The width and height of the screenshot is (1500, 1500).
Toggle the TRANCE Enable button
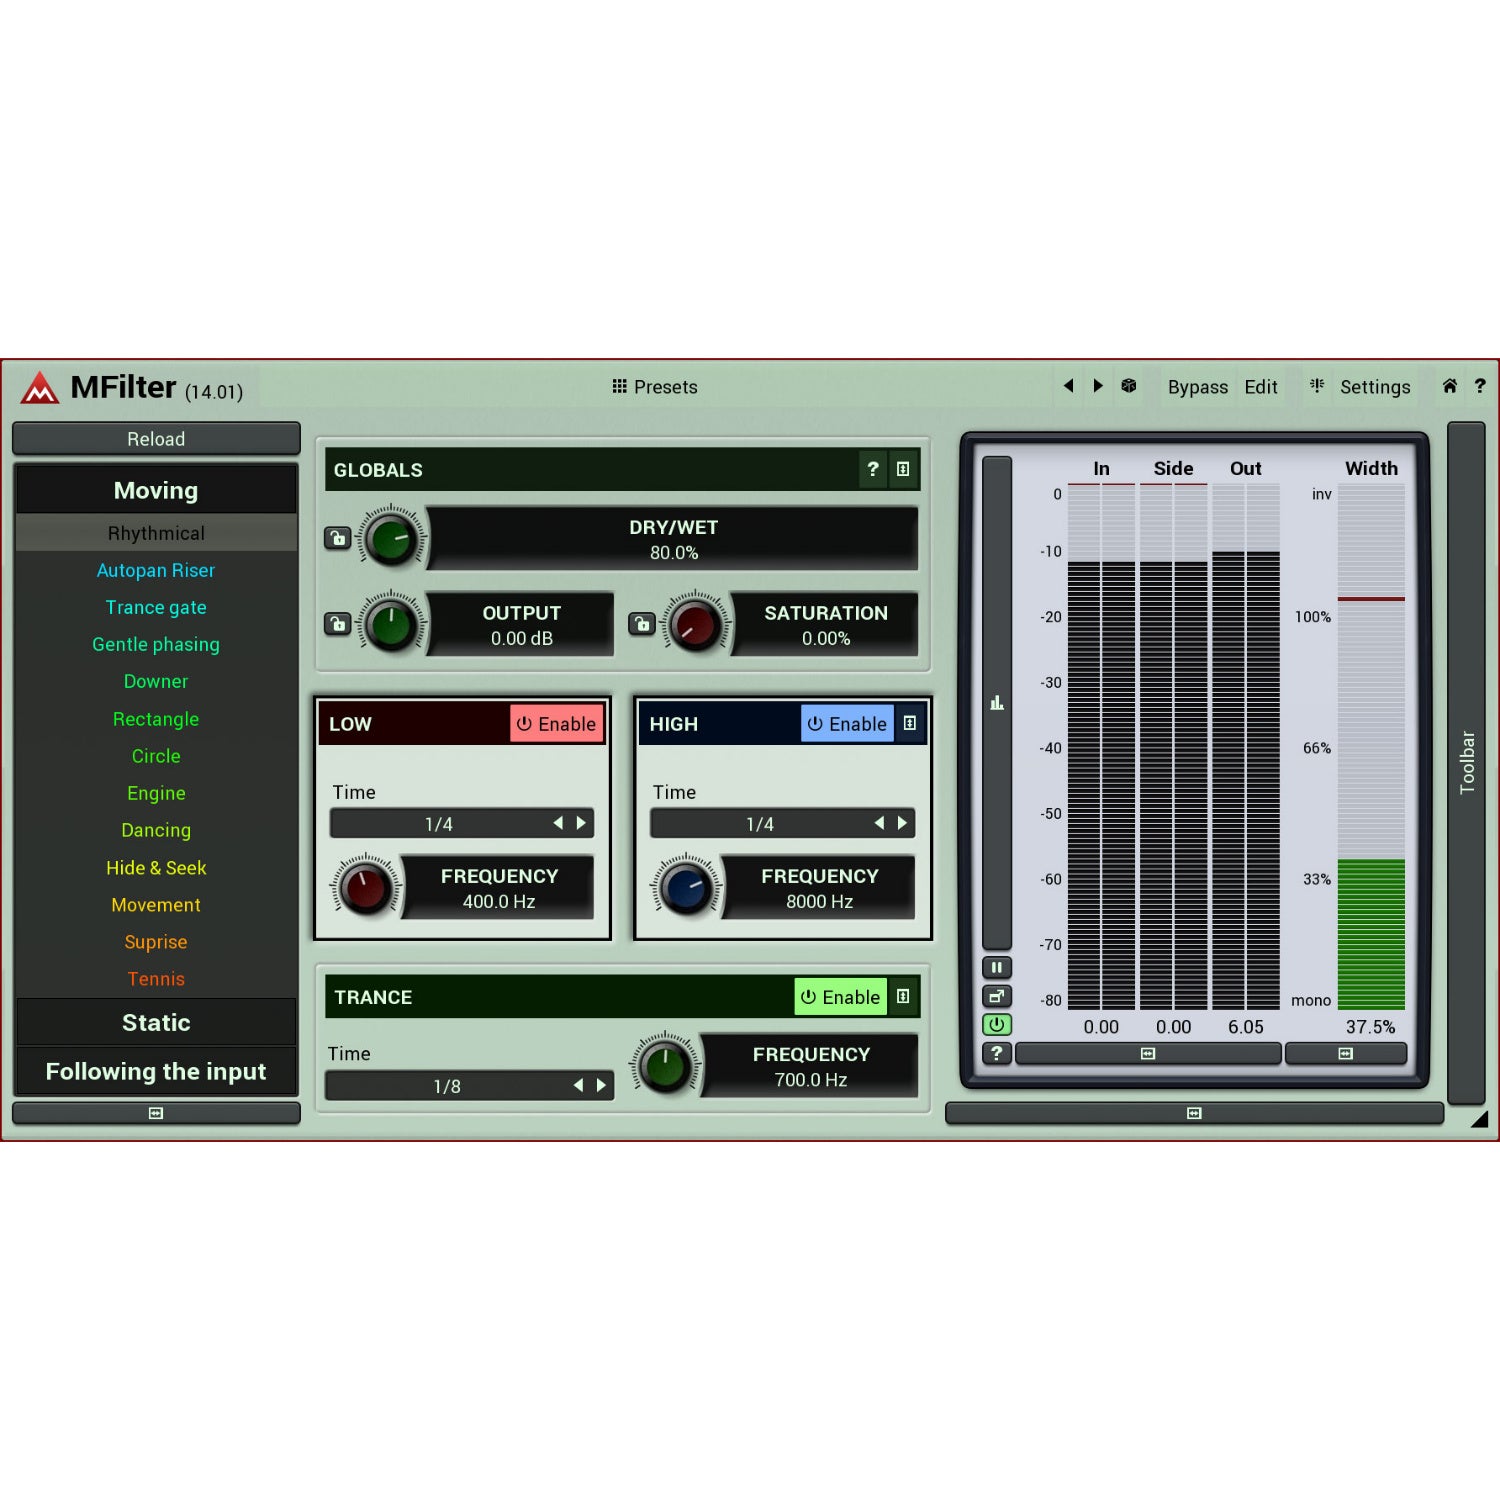841,997
